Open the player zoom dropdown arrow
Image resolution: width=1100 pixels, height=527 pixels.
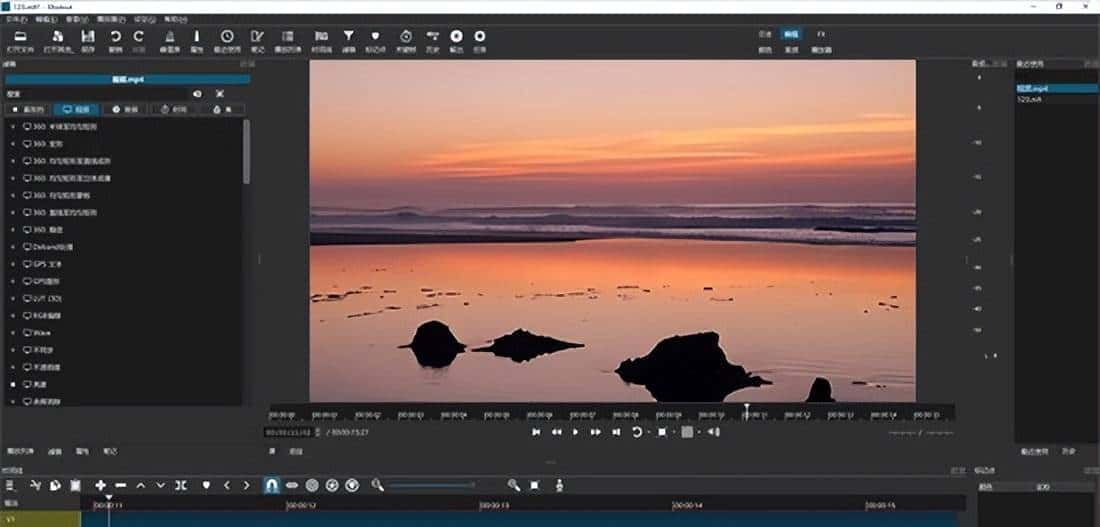pos(674,432)
